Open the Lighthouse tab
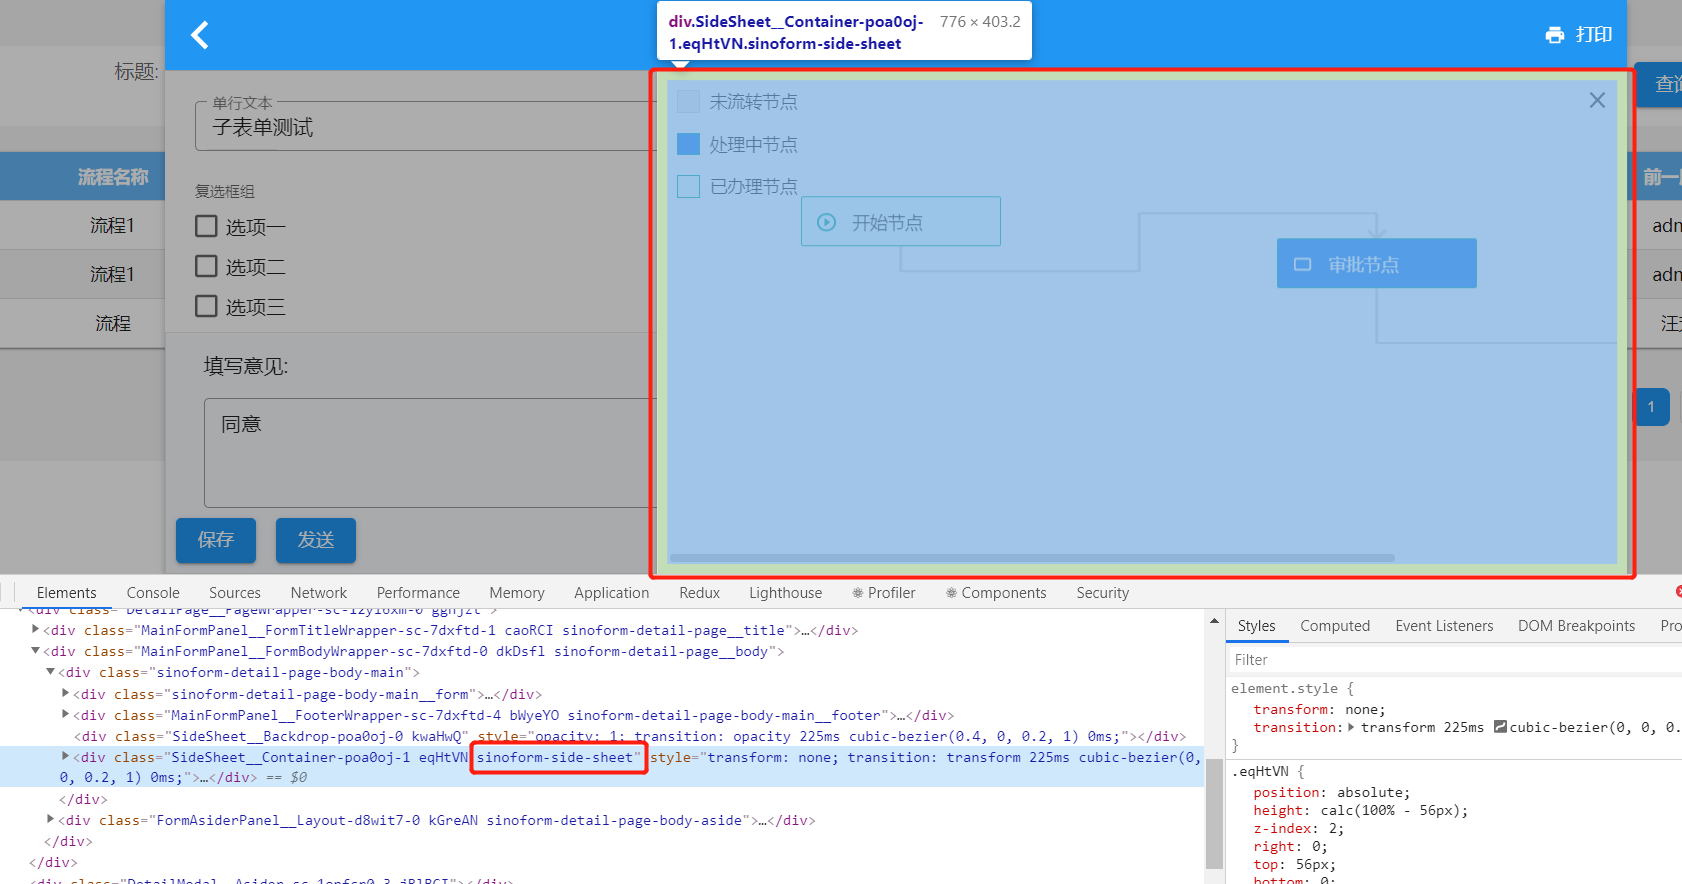Image resolution: width=1682 pixels, height=884 pixels. point(785,593)
